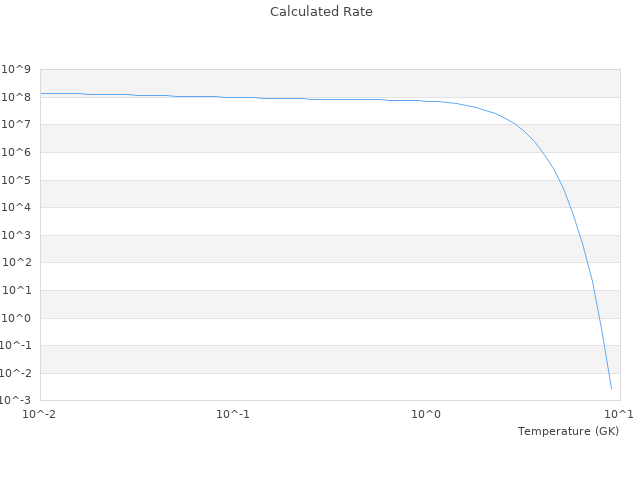Click the 10^3 y-axis tick label
The height and width of the screenshot is (480, 640).
coord(16,236)
